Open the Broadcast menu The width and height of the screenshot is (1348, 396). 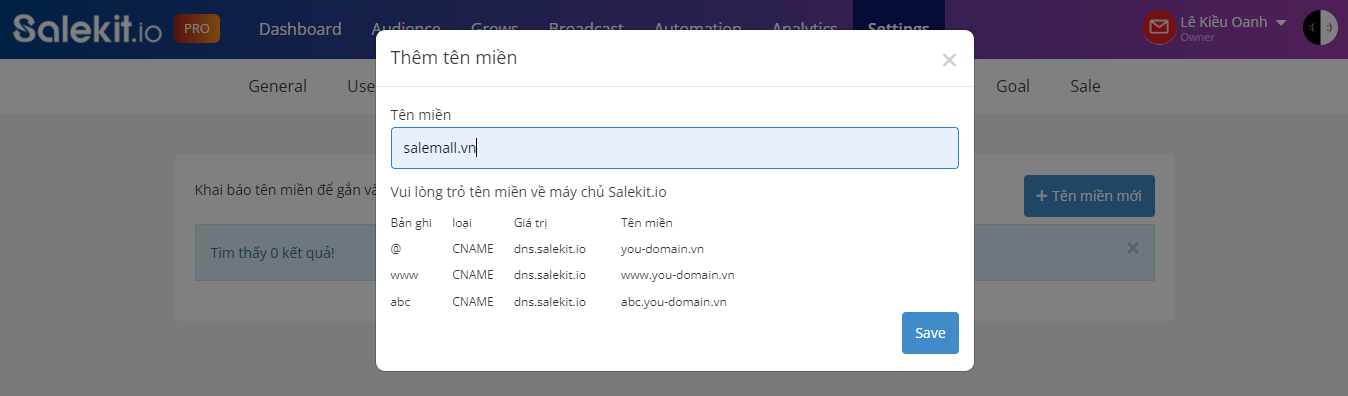pos(586,29)
